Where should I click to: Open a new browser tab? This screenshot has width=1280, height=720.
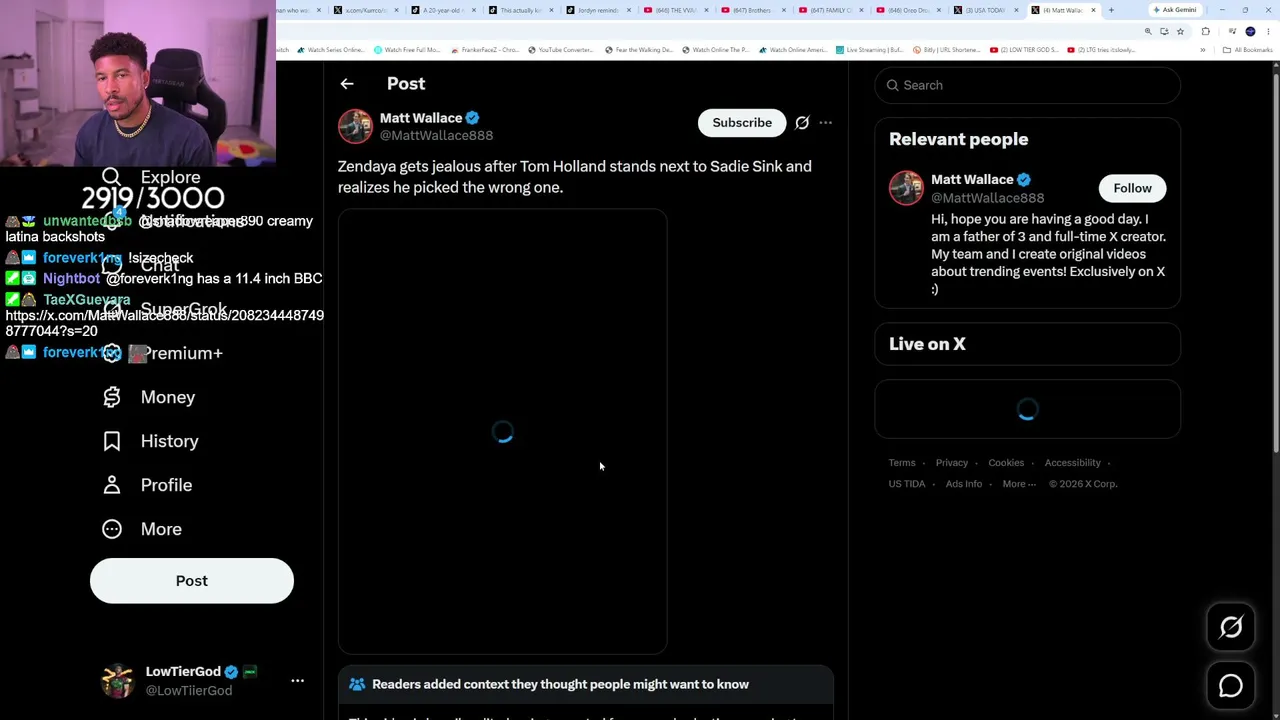(x=1111, y=10)
